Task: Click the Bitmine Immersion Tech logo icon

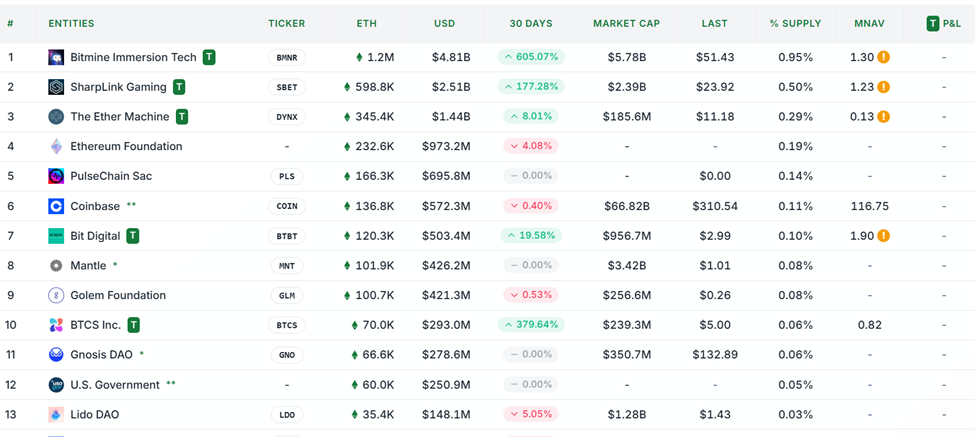Action: [x=56, y=58]
